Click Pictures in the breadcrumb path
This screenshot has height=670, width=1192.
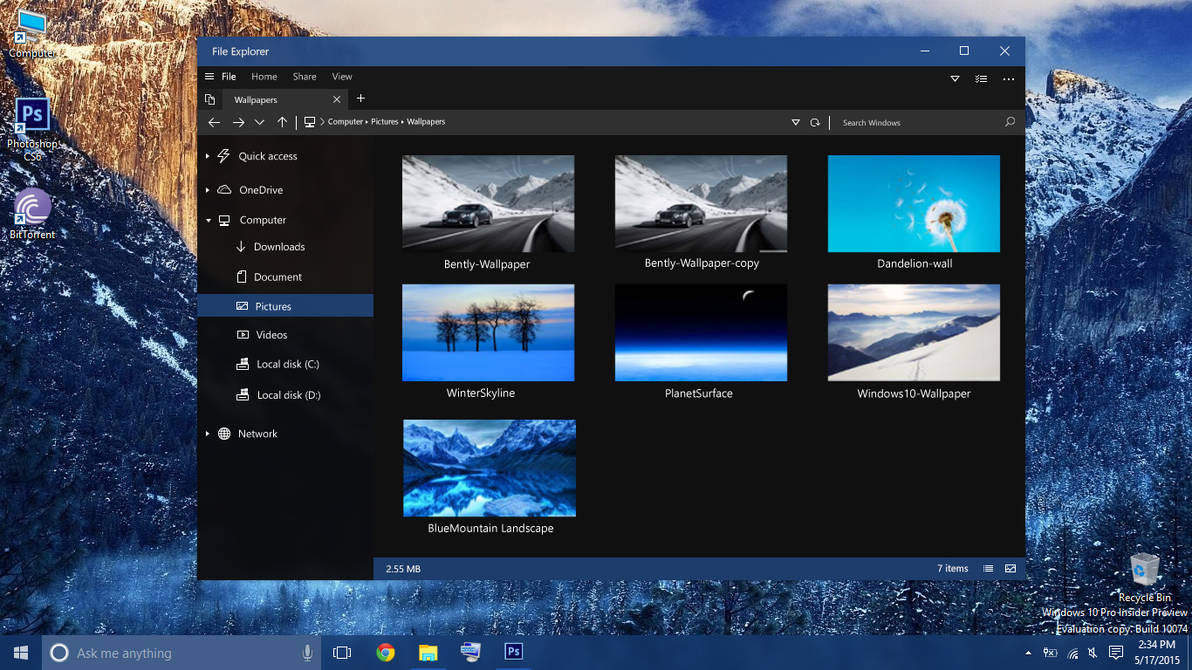pos(383,121)
